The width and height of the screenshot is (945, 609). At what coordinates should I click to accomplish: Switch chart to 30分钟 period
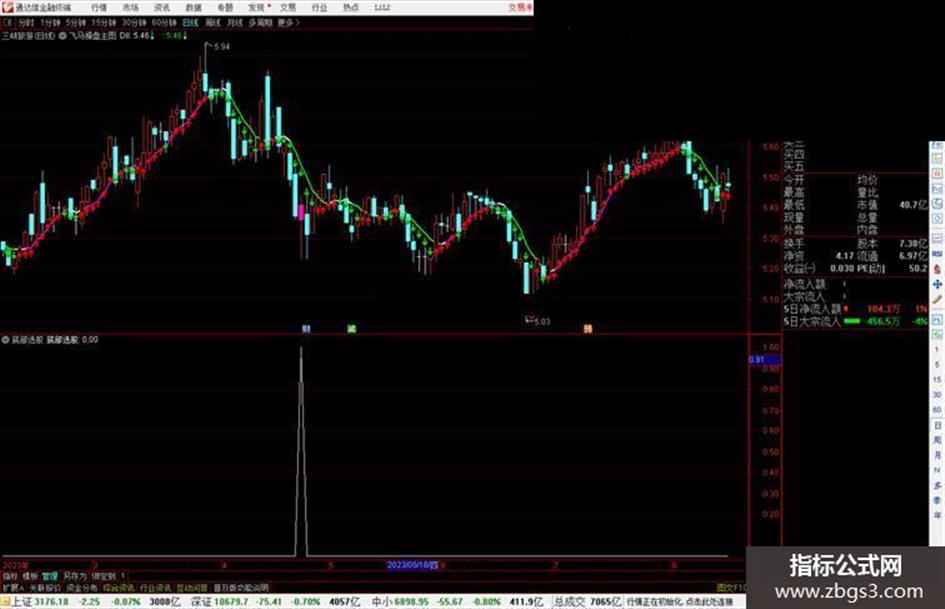coord(134,22)
